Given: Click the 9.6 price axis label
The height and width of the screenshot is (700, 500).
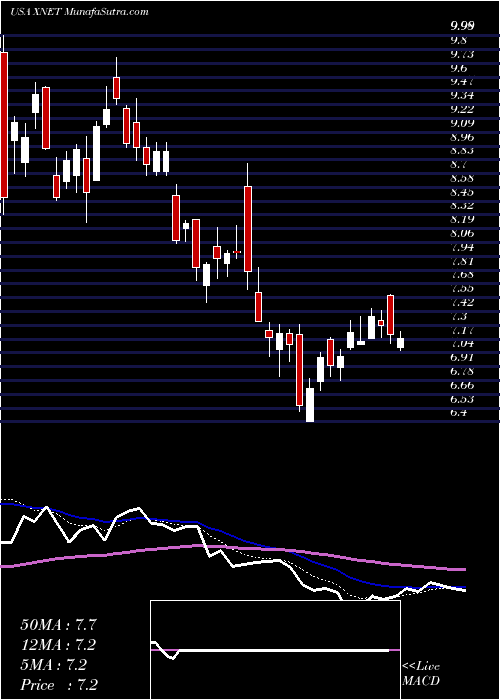Looking at the screenshot, I should pyautogui.click(x=458, y=68).
